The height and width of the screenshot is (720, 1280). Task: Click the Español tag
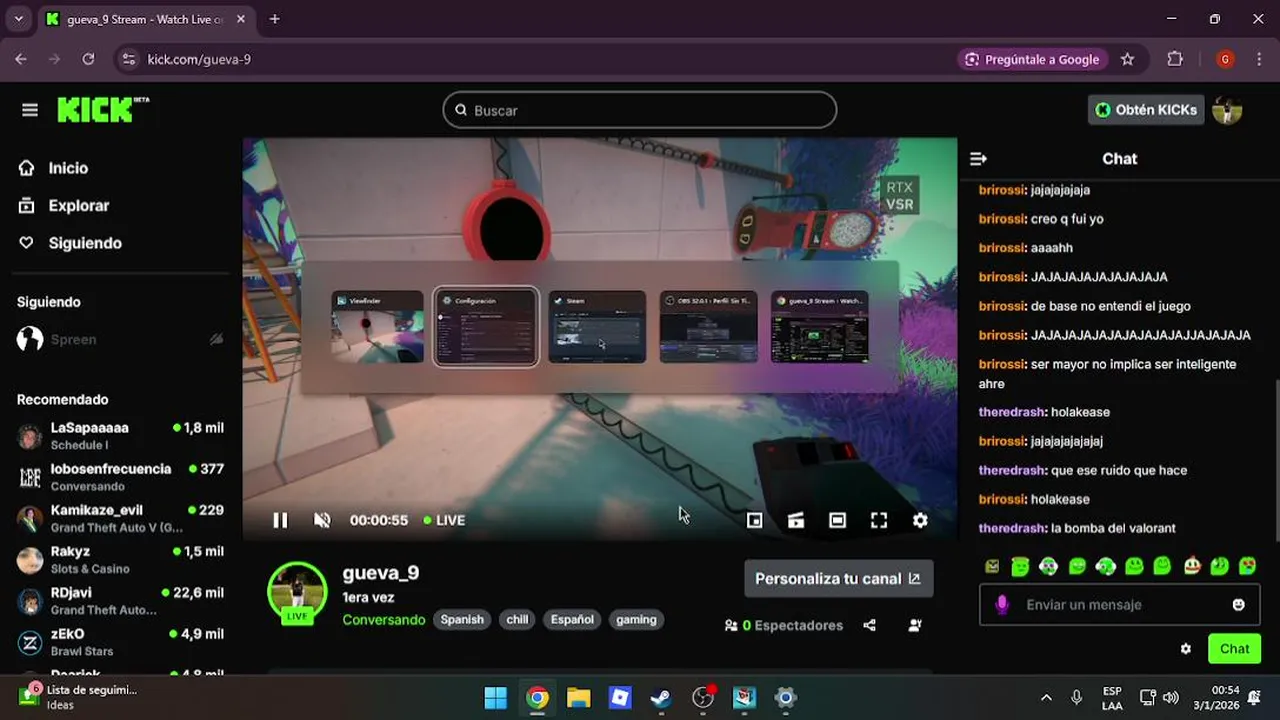572,620
